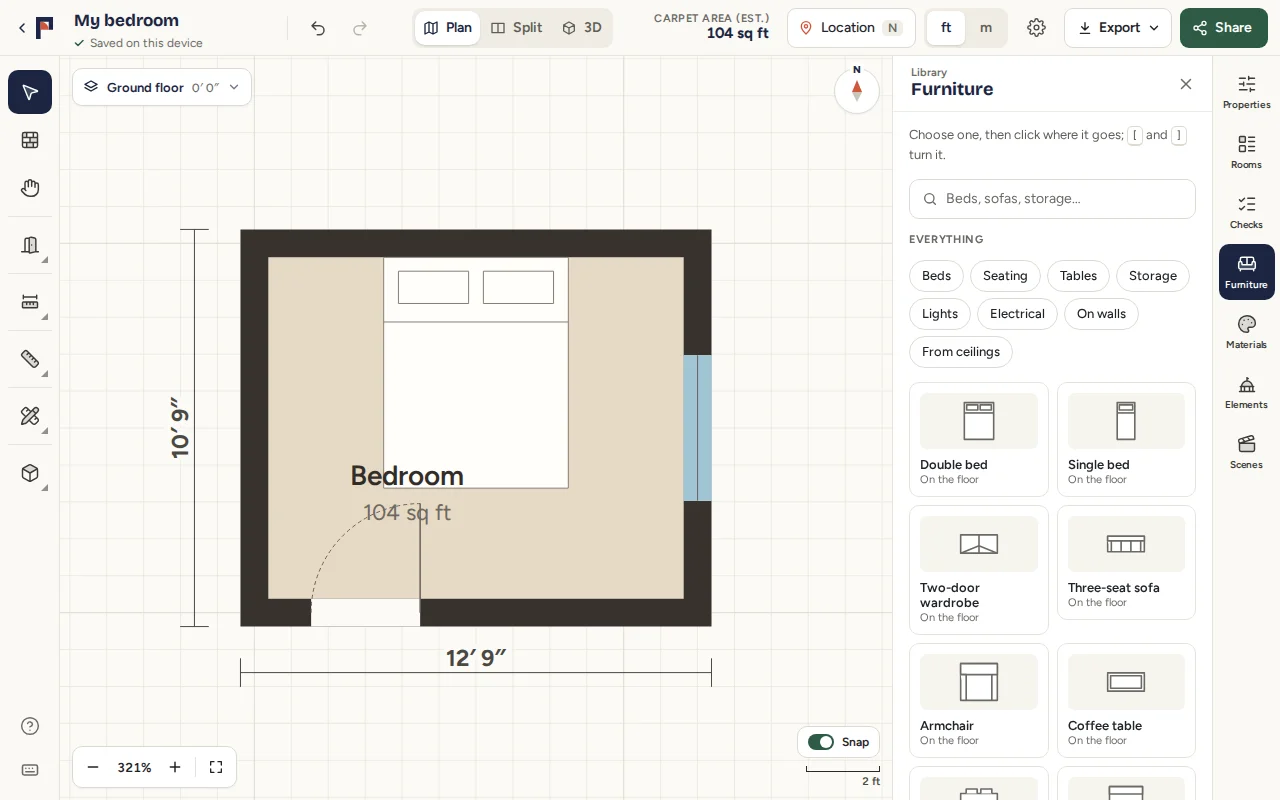Screen dimensions: 1280x800
Task: Open the Elements panel
Action: pyautogui.click(x=1246, y=392)
